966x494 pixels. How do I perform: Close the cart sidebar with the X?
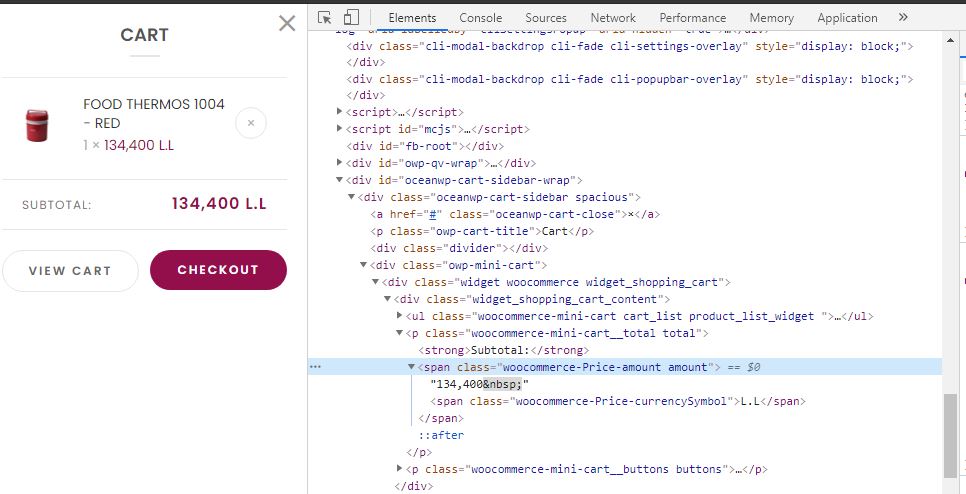click(287, 23)
